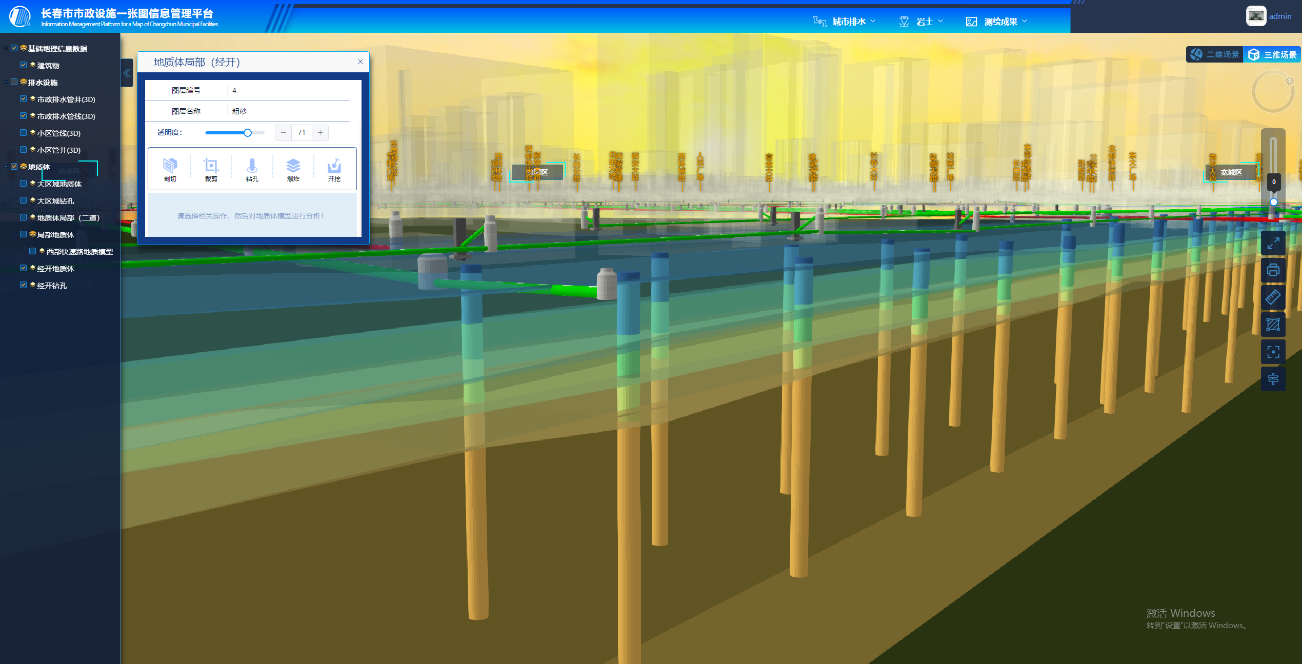Uncheck the 建筑物 layer checkbox
This screenshot has width=1302, height=664.
24,65
